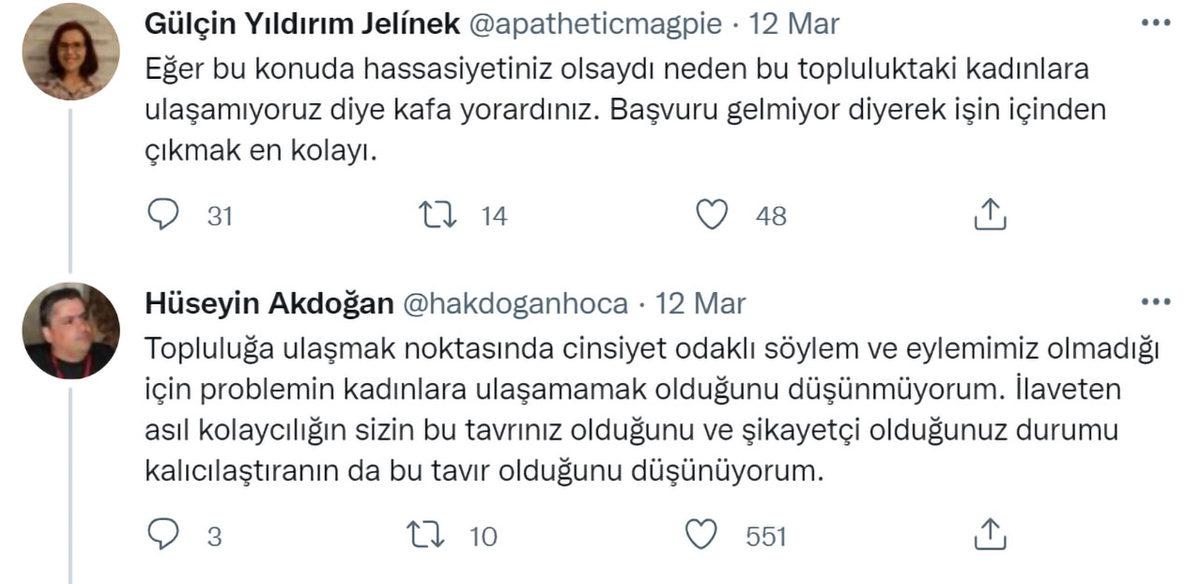Screen dimensions: 1200x584
Task: Share Hüseyin's tweet via the upload icon
Action: (x=991, y=535)
